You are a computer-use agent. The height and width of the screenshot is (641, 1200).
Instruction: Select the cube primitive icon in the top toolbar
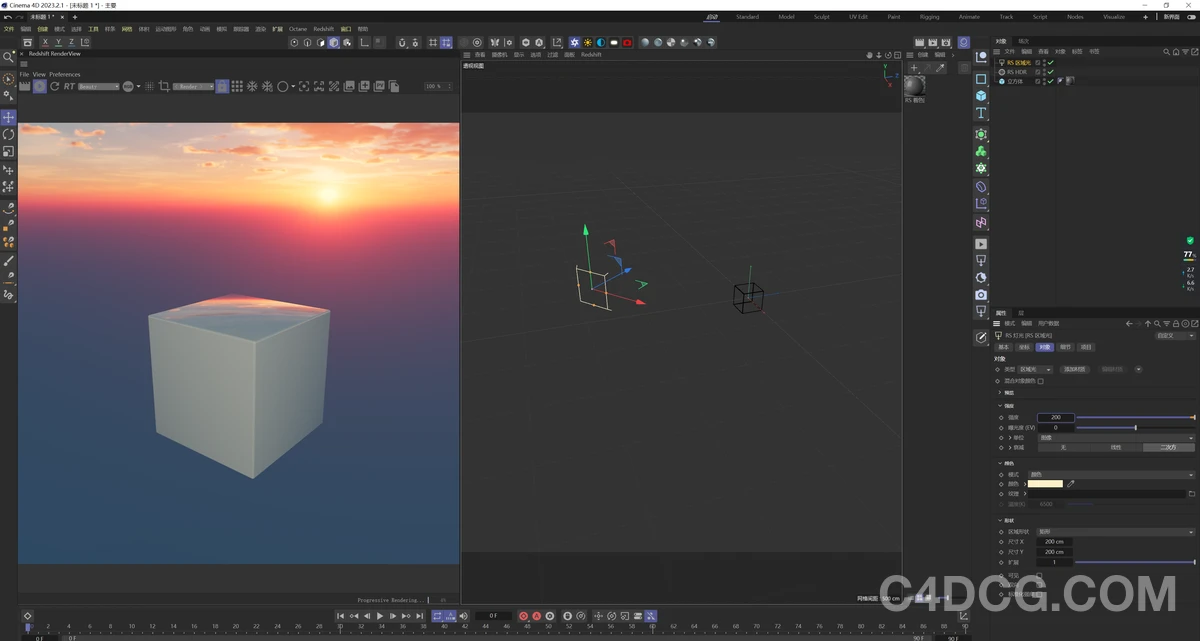coord(333,42)
